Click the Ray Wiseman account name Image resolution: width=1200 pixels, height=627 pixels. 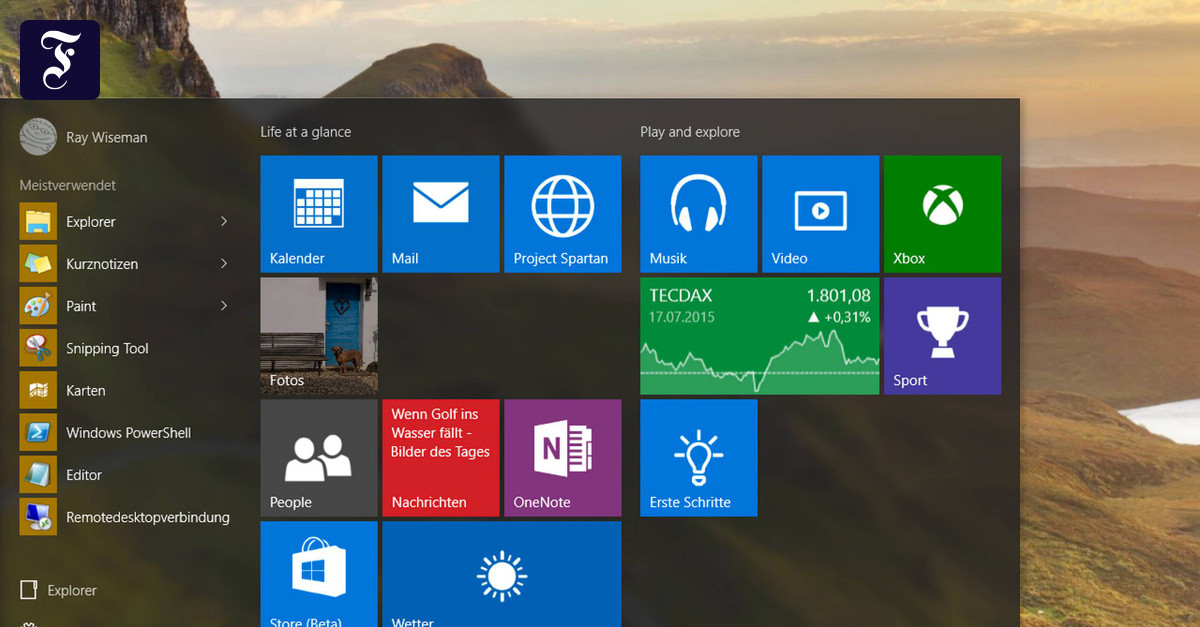pos(104,137)
